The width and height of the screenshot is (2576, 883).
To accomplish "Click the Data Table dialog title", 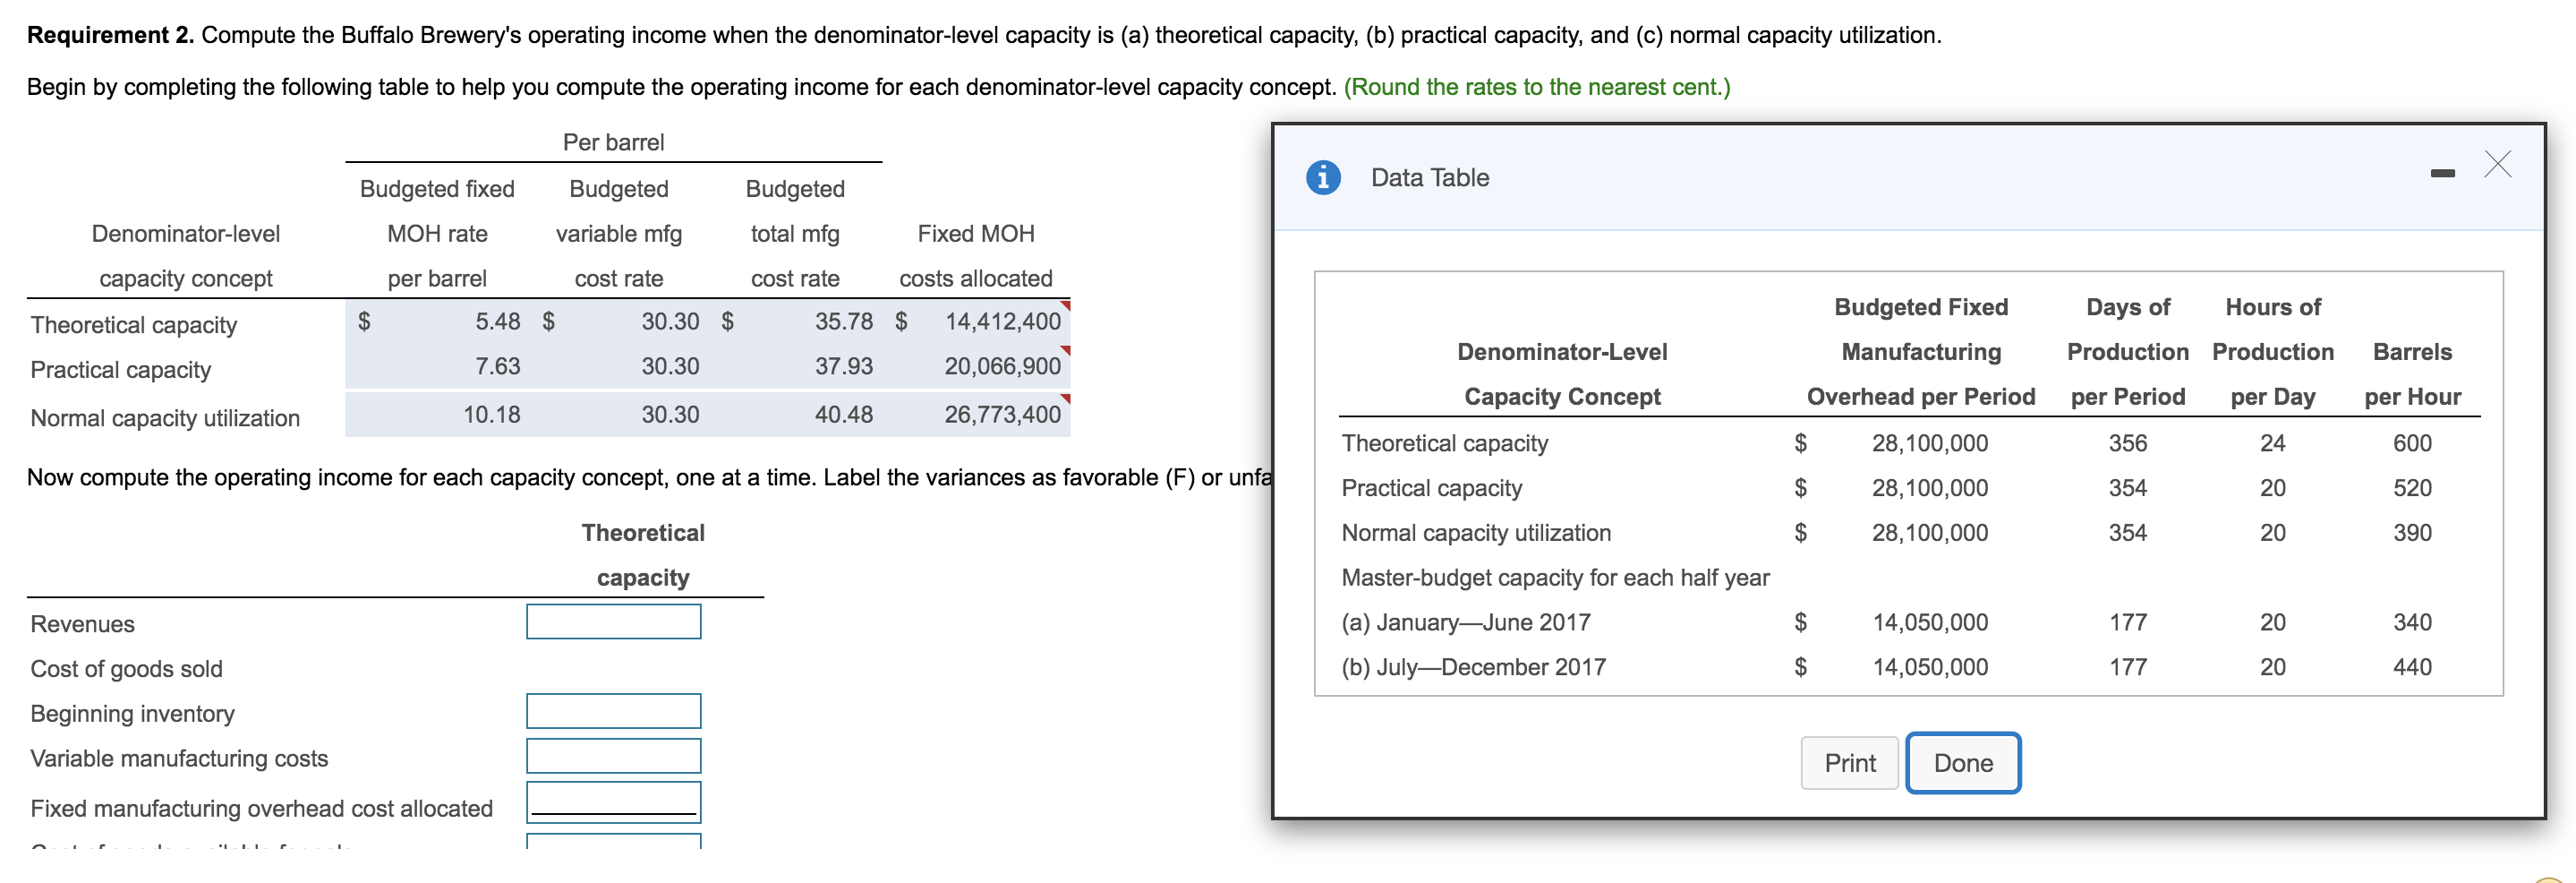I will coord(1429,177).
